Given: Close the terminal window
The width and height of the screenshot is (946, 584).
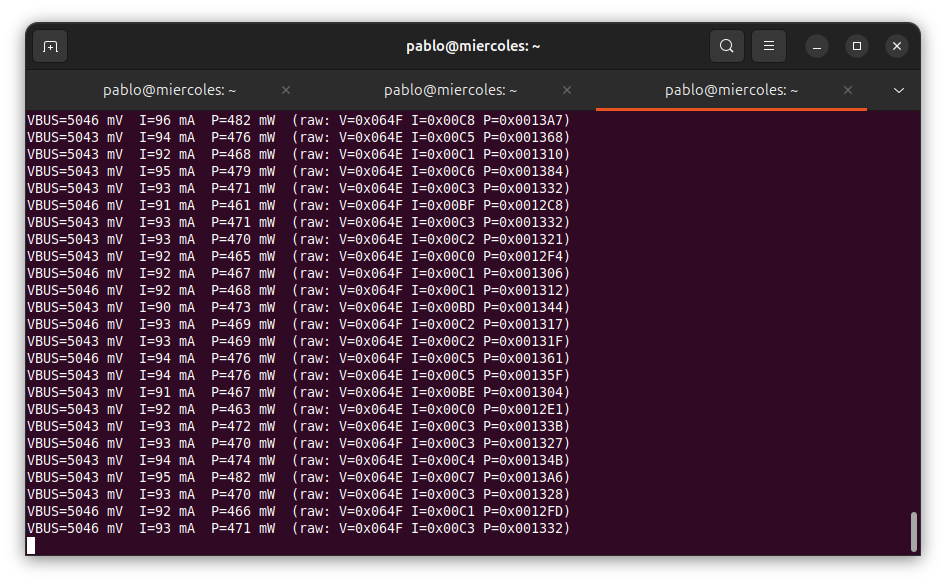Looking at the screenshot, I should pos(896,45).
